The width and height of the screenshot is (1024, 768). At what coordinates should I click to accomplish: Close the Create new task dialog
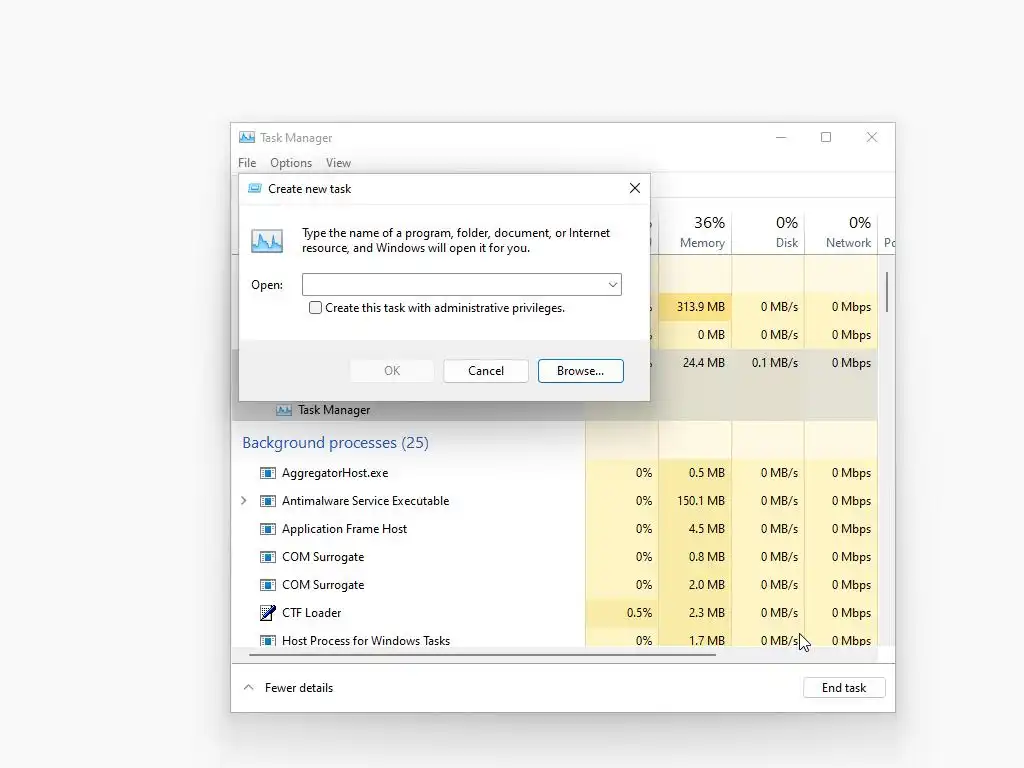(x=635, y=188)
